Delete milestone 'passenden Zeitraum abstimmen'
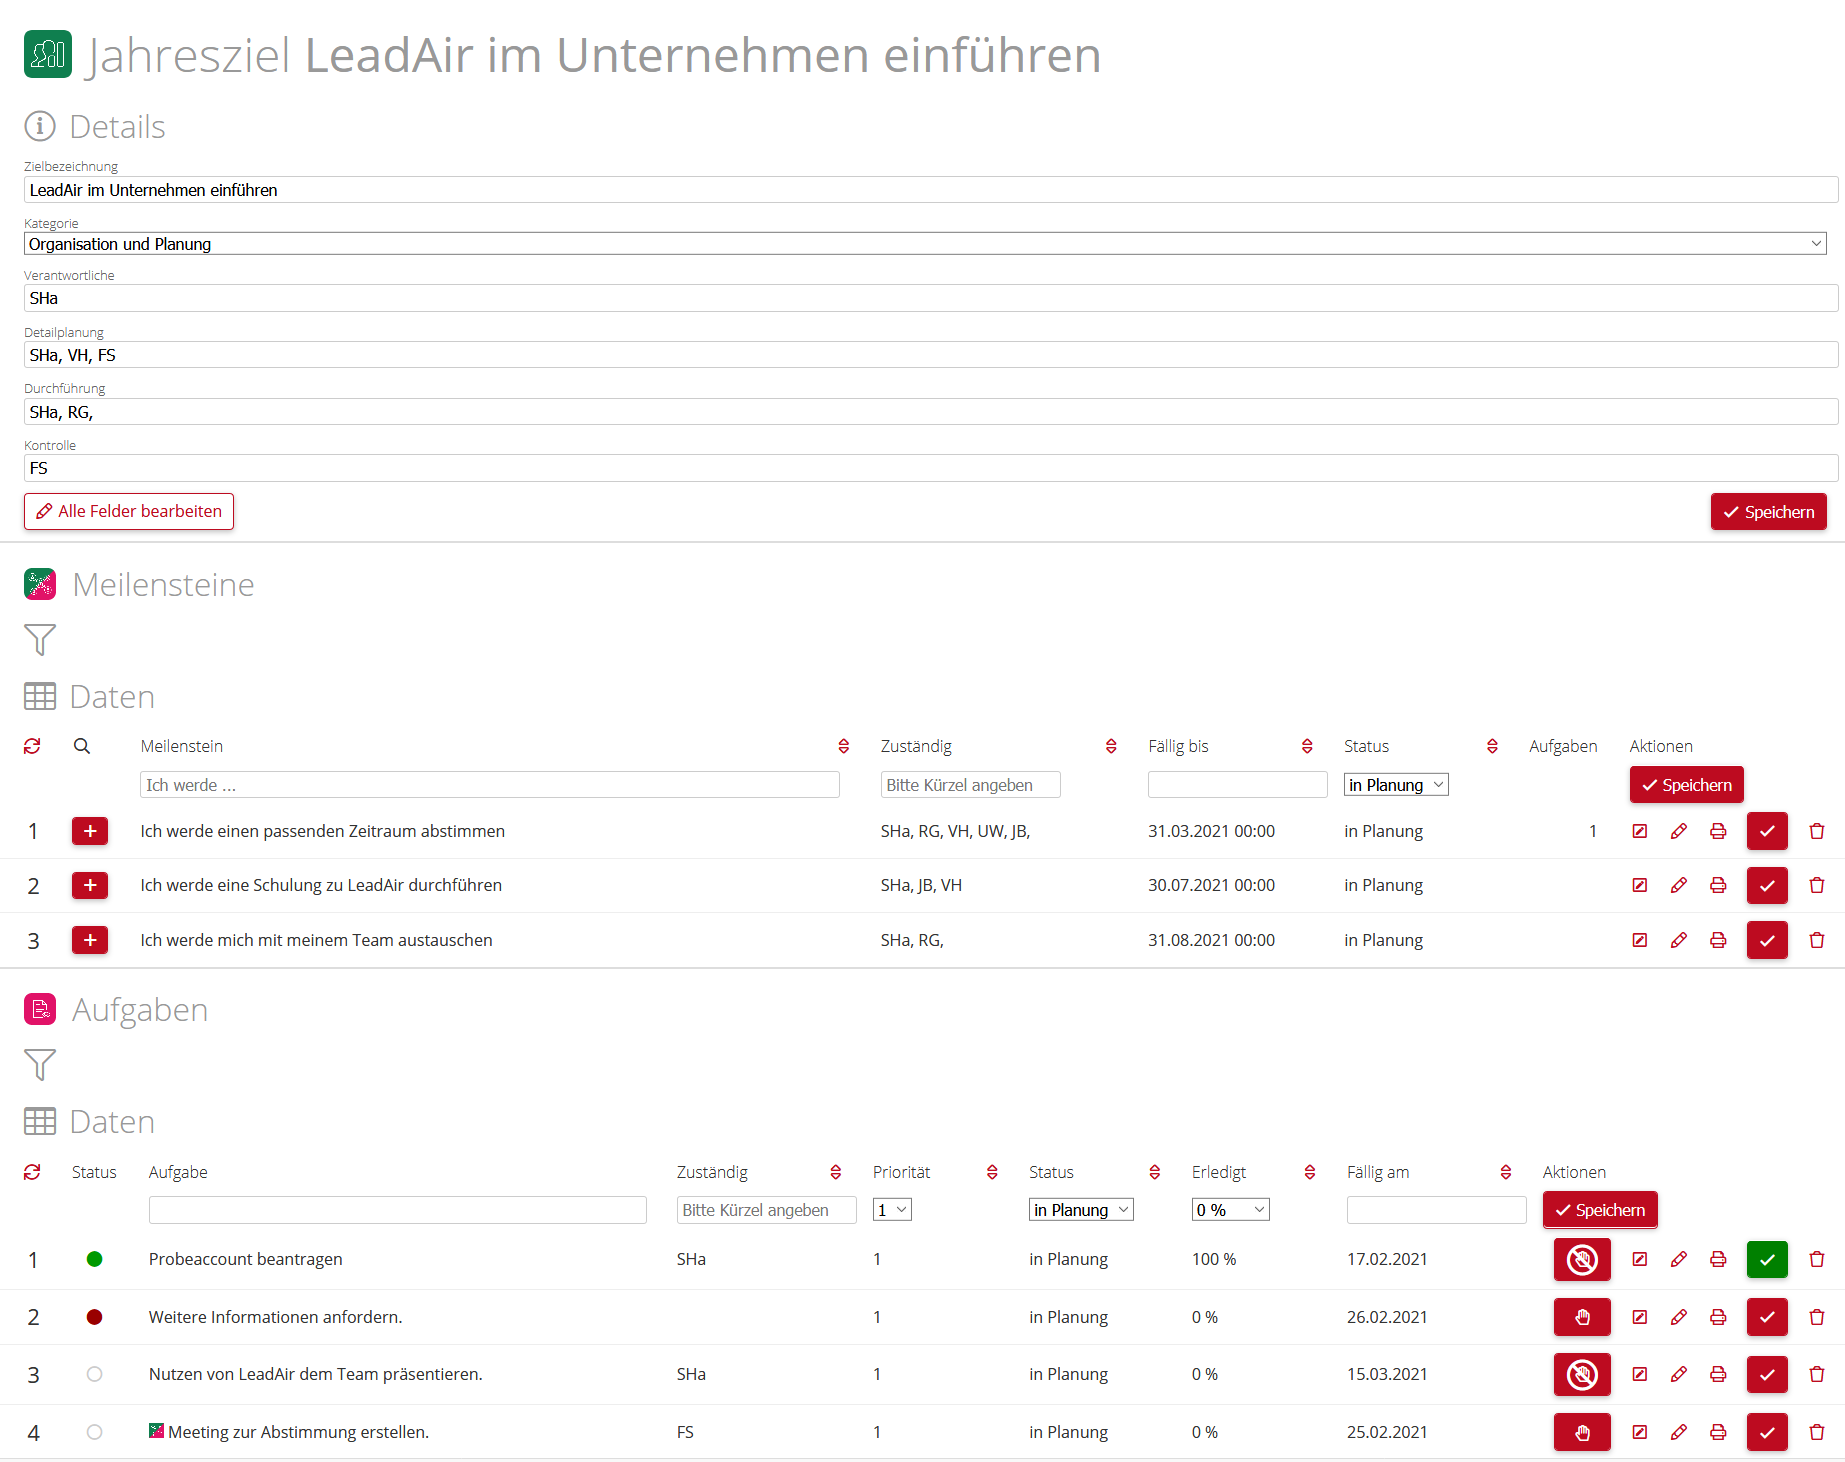This screenshot has height=1462, width=1845. [1817, 831]
